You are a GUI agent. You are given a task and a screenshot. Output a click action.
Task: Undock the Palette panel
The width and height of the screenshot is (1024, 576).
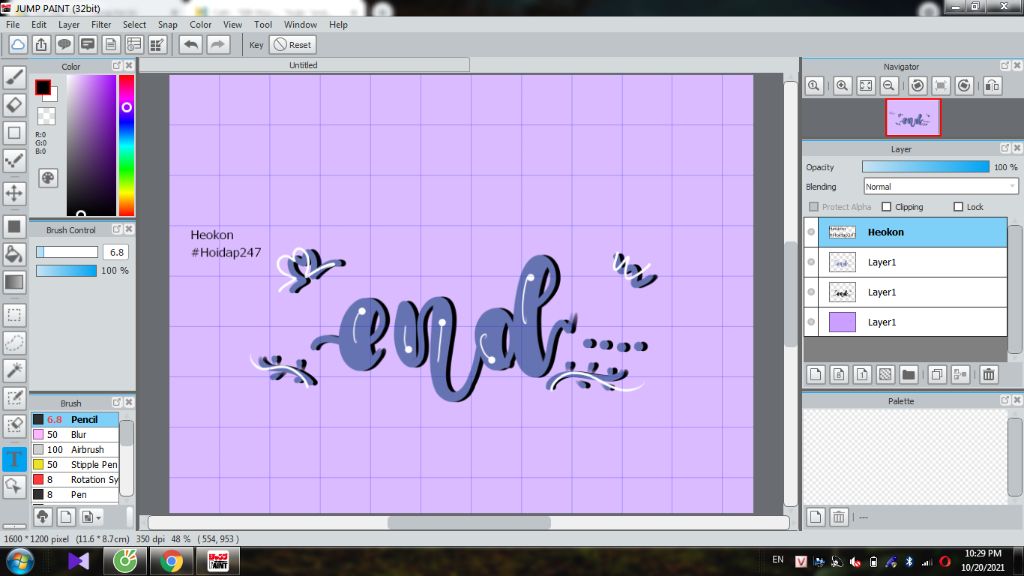pos(1005,400)
